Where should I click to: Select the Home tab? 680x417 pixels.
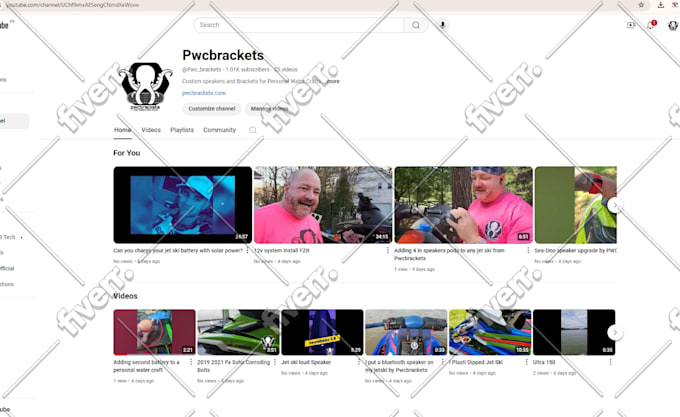[x=123, y=130]
